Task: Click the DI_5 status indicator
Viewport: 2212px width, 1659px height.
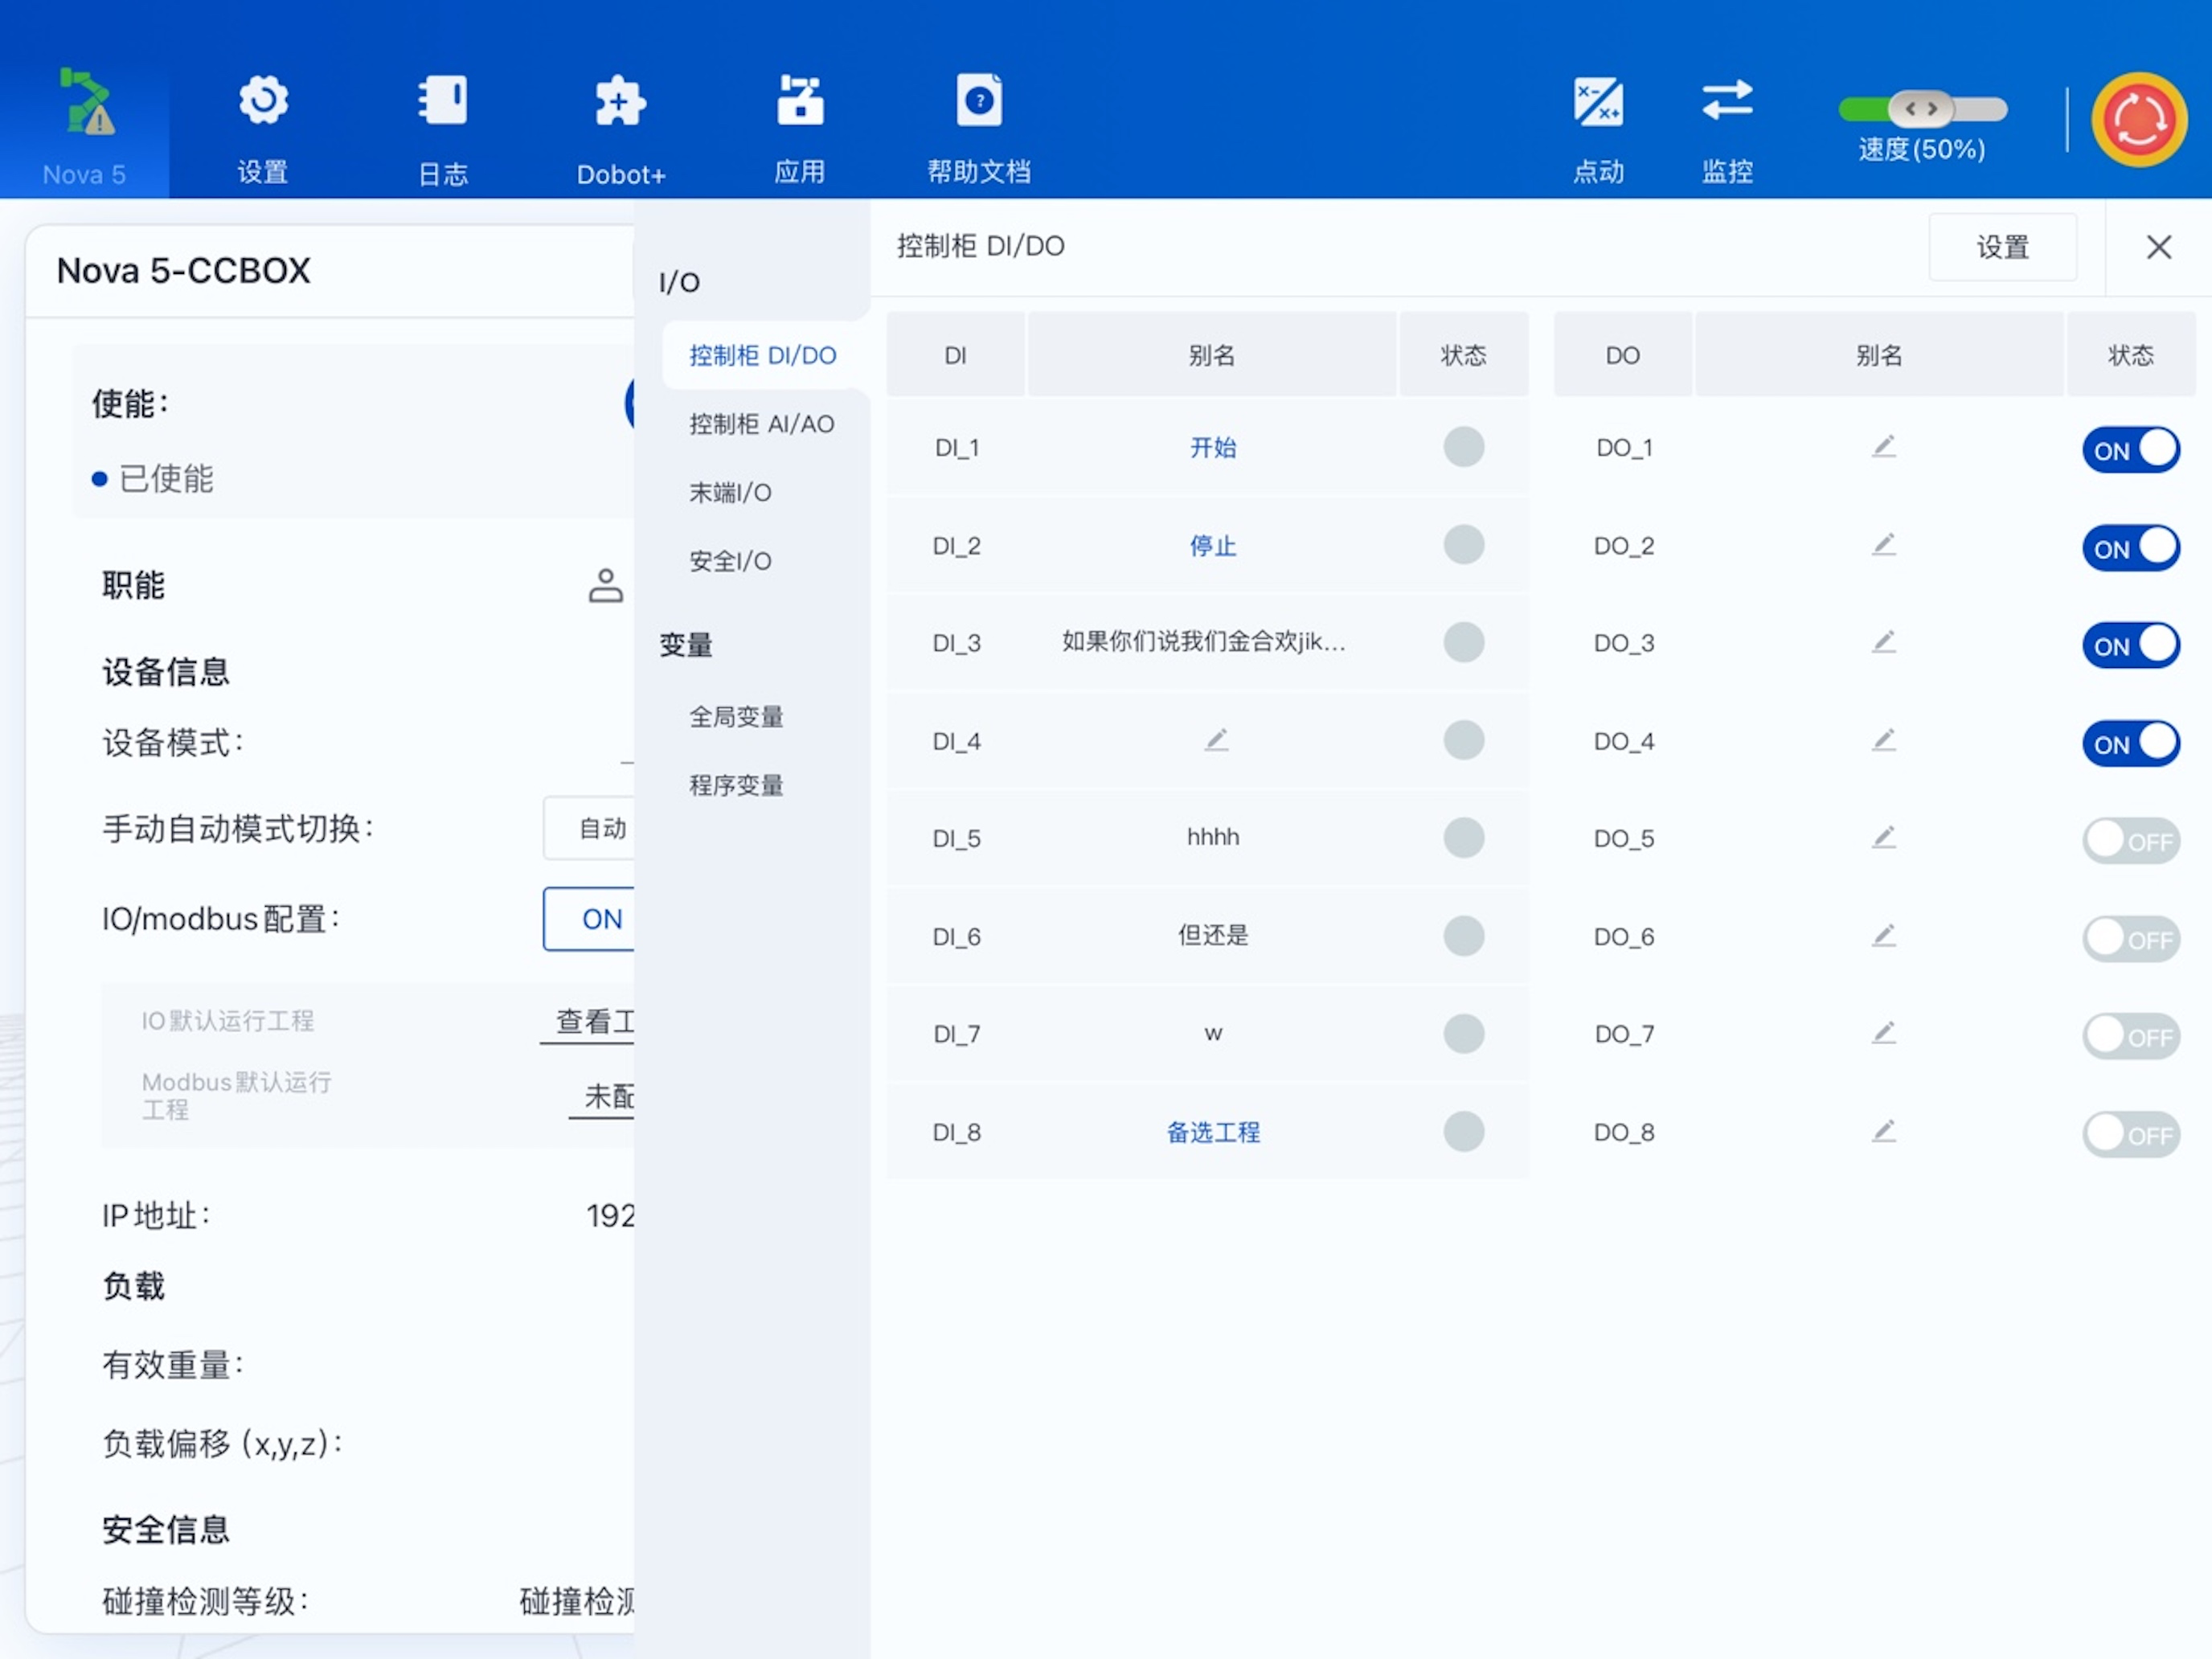Action: (1463, 838)
